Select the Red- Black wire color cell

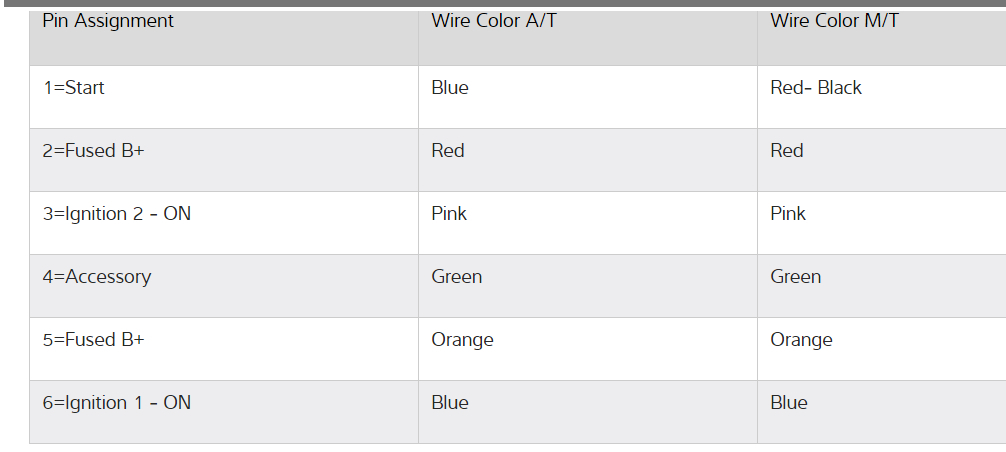(x=816, y=88)
